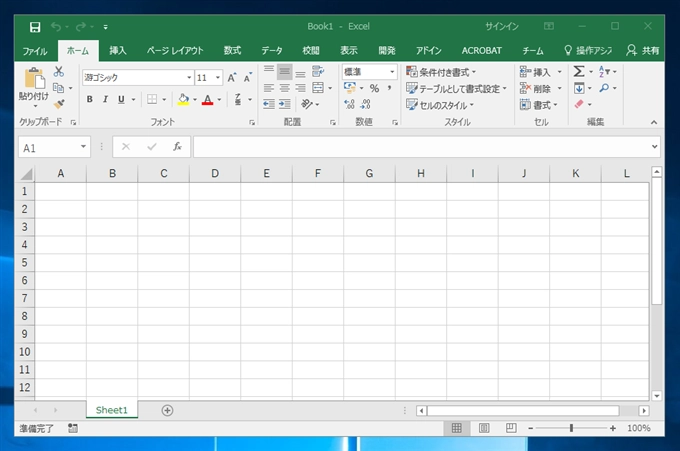The height and width of the screenshot is (451, 680).
Task: Open conditional formatting menu
Action: [441, 72]
